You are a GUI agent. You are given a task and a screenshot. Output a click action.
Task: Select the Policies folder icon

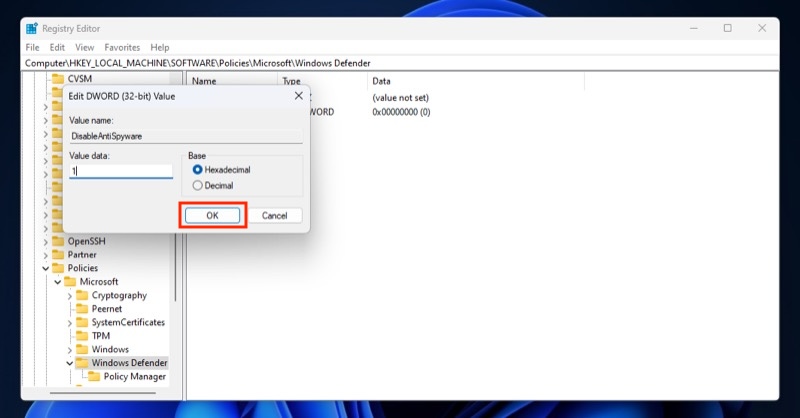point(58,268)
